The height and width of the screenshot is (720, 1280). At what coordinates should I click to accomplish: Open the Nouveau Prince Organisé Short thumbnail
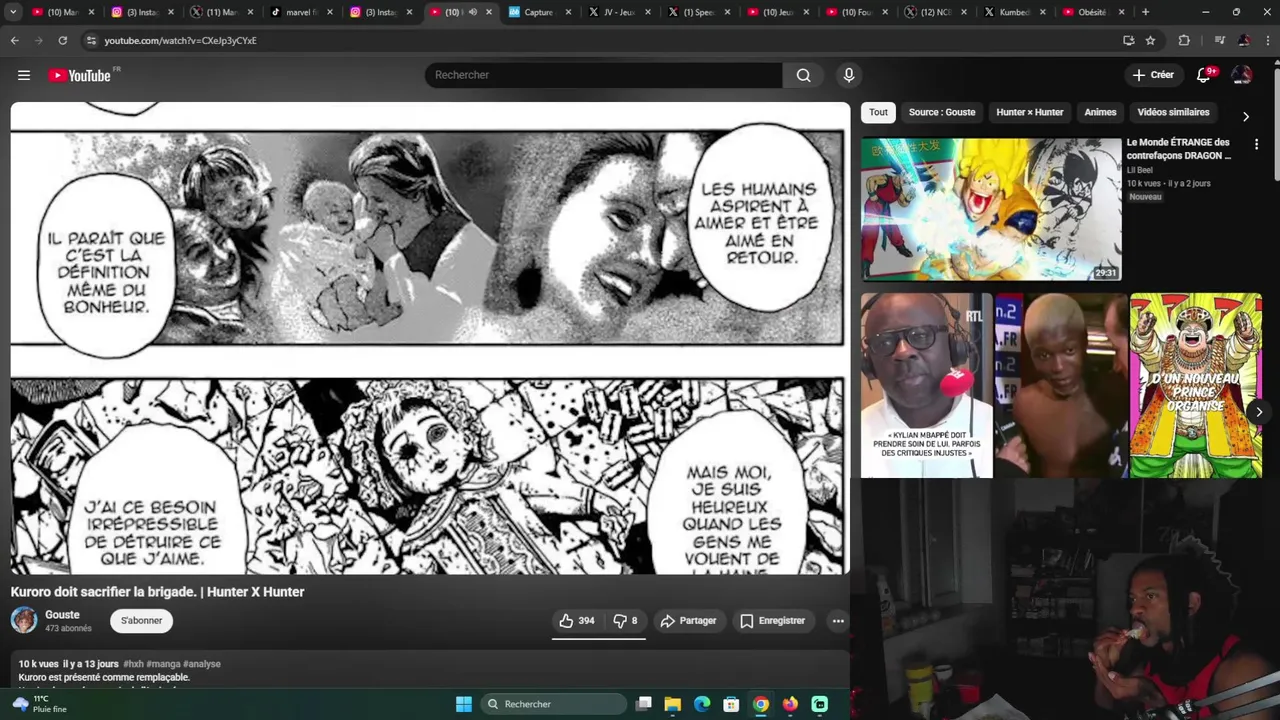(1196, 385)
